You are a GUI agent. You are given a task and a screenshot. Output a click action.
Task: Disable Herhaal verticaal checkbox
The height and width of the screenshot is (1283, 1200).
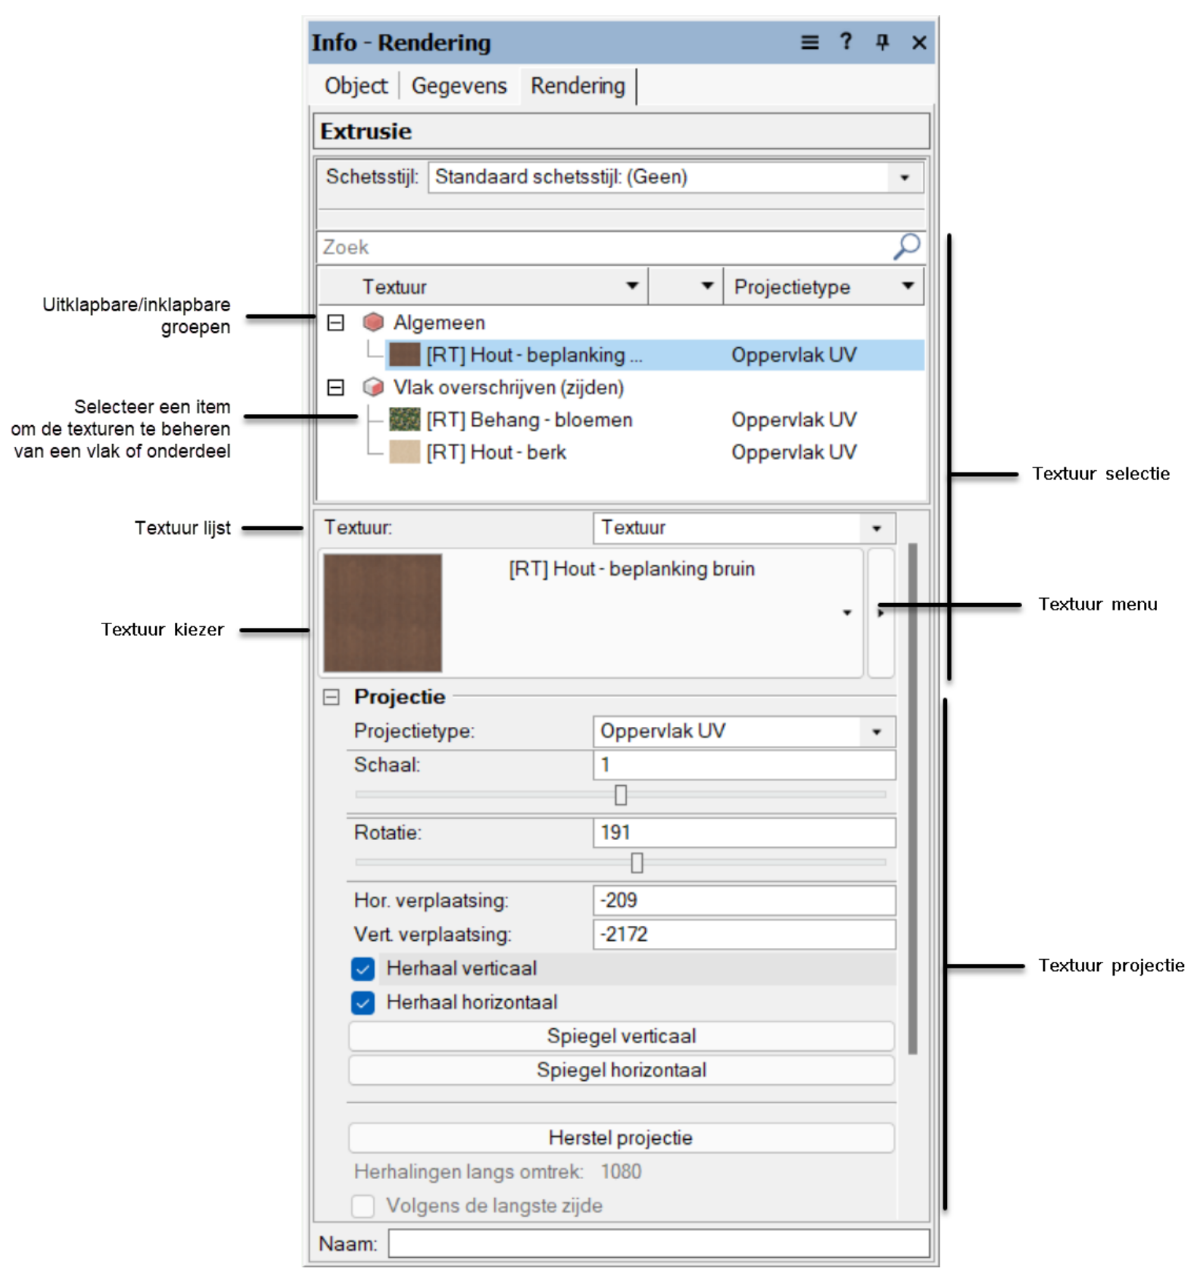(363, 969)
